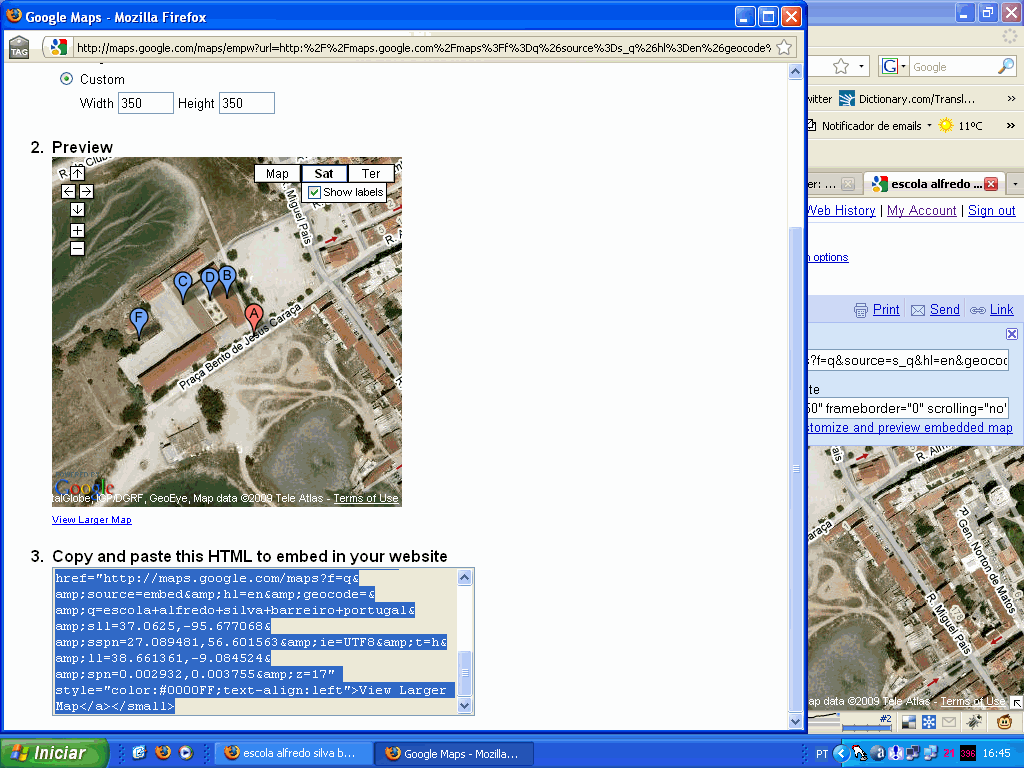Open My Account link

921,210
